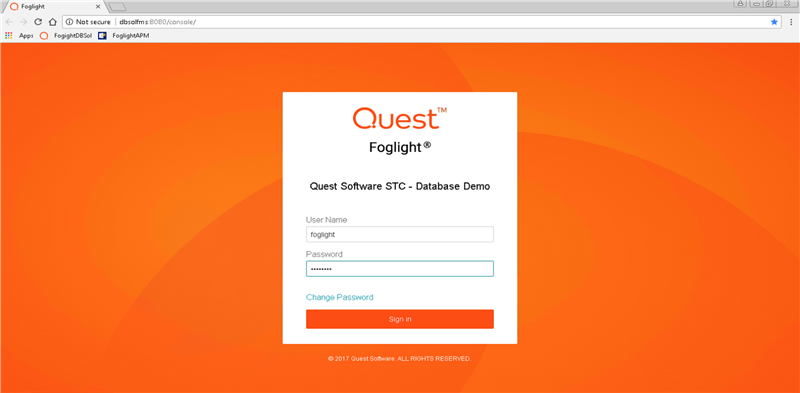
Task: Click the Foglight product title text
Action: tap(399, 147)
